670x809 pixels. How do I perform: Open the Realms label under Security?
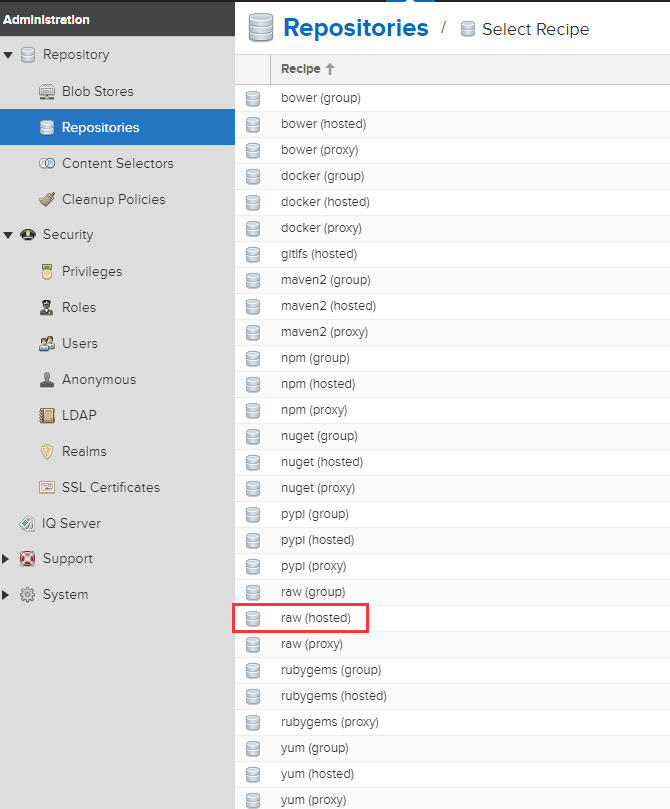[x=84, y=451]
